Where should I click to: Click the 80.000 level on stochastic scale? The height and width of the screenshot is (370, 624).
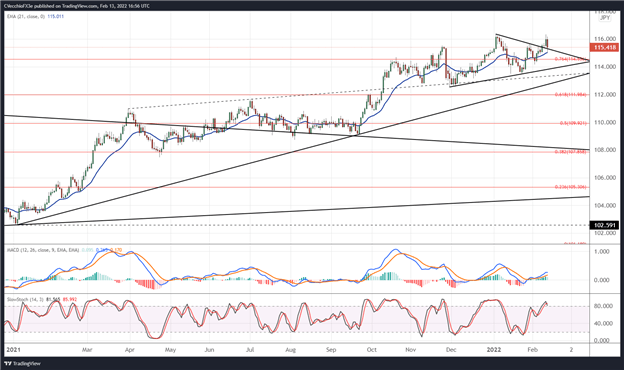[x=603, y=306]
